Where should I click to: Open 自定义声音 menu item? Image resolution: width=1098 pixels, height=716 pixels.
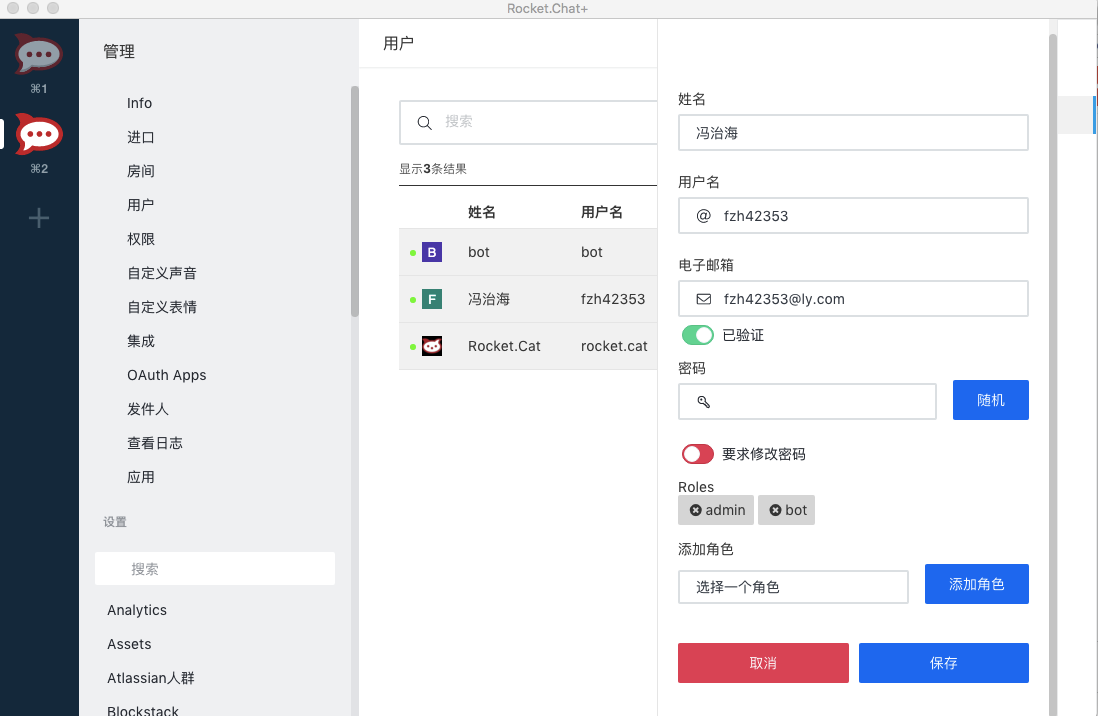coord(162,273)
